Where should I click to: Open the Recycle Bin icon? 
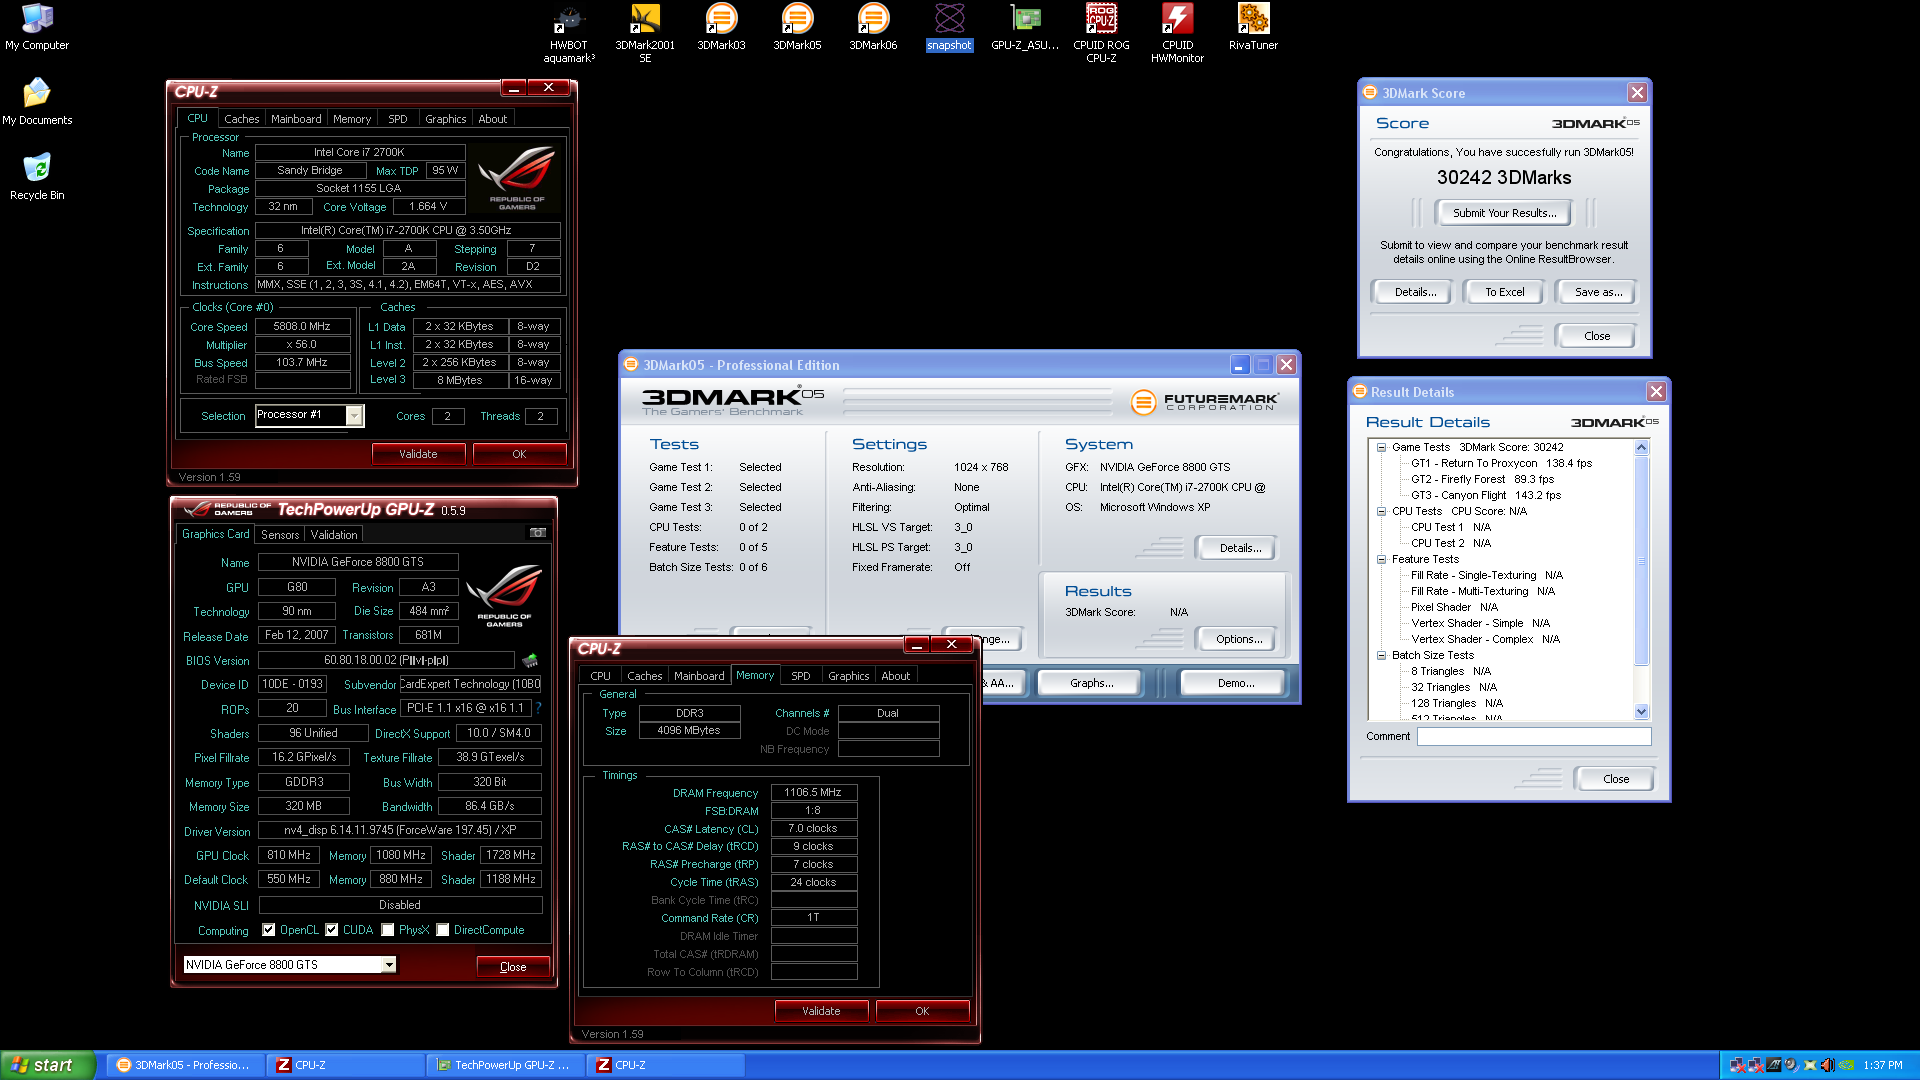(37, 176)
